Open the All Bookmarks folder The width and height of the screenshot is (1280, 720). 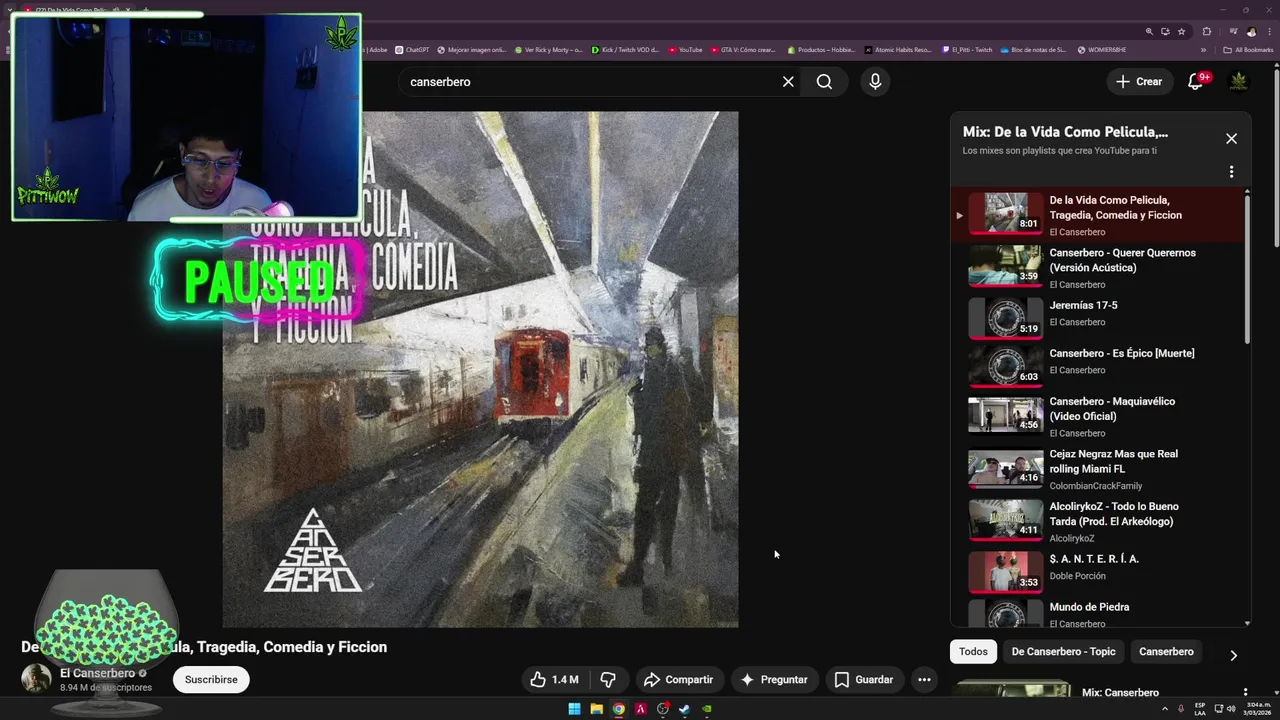(1248, 50)
